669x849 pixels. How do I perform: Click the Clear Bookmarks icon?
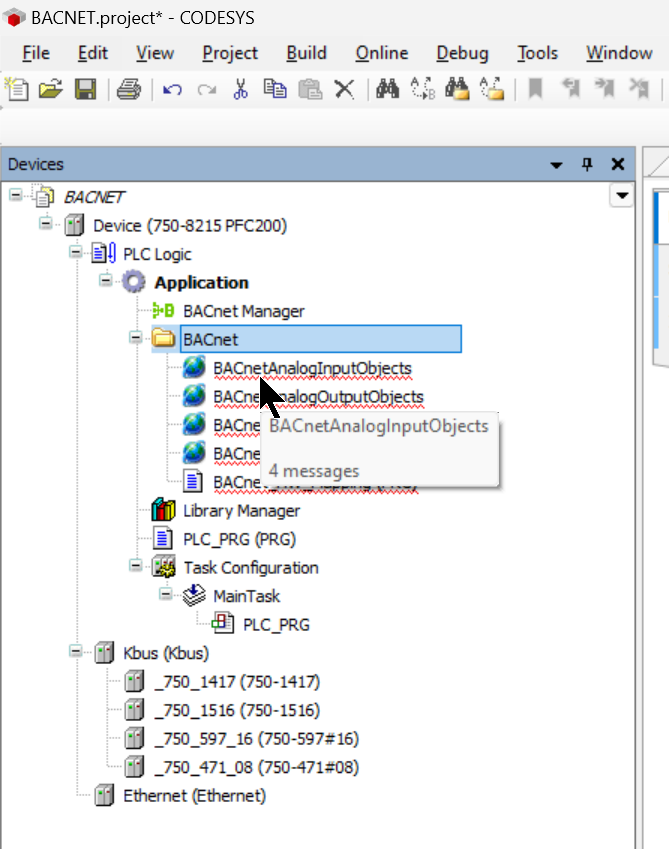tap(639, 88)
